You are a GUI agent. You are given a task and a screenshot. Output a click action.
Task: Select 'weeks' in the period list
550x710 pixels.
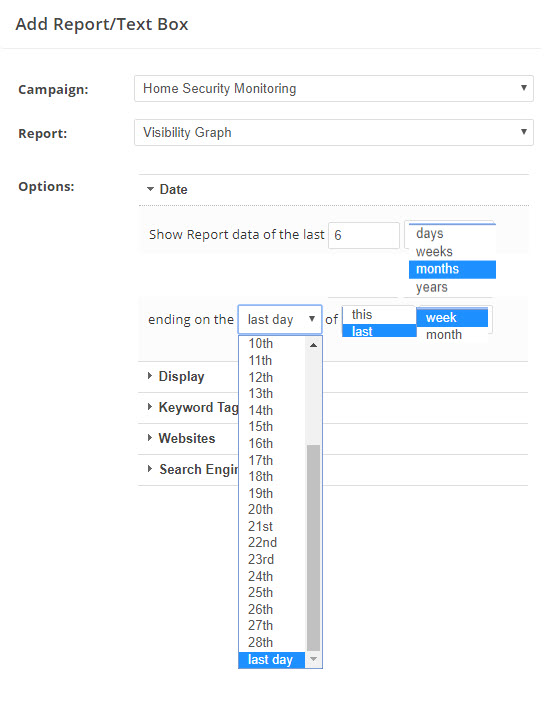[452, 252]
